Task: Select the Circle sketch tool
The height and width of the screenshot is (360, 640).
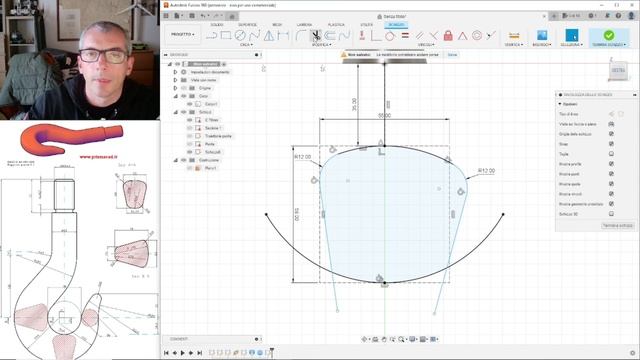Action: (x=240, y=36)
